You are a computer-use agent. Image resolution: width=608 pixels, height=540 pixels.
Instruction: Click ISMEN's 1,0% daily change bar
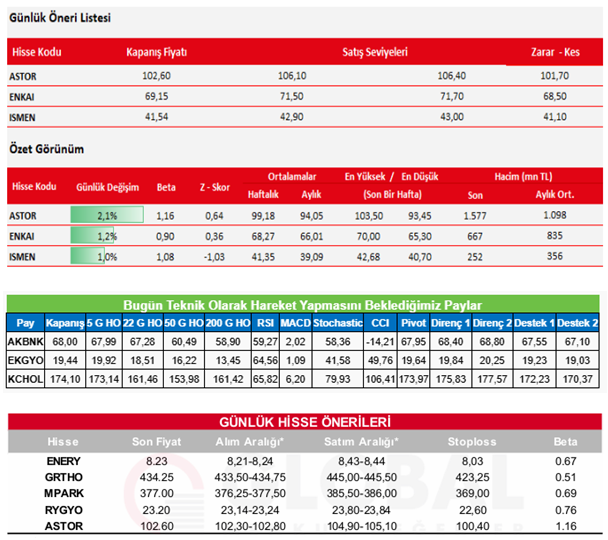[x=89, y=256]
